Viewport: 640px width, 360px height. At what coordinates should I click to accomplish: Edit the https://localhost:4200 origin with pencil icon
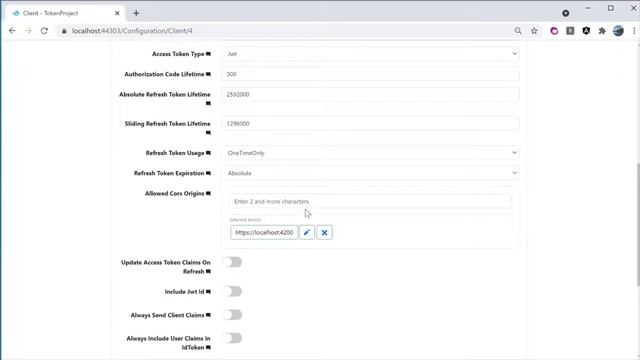click(x=307, y=232)
